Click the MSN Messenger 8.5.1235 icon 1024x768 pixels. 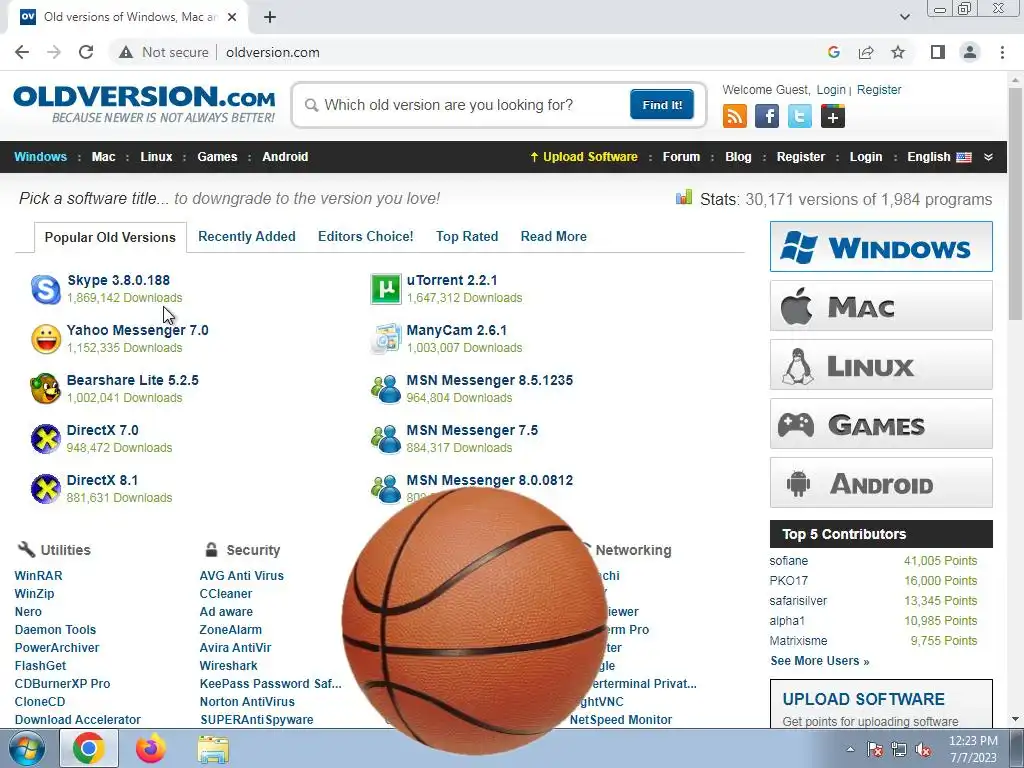click(386, 389)
